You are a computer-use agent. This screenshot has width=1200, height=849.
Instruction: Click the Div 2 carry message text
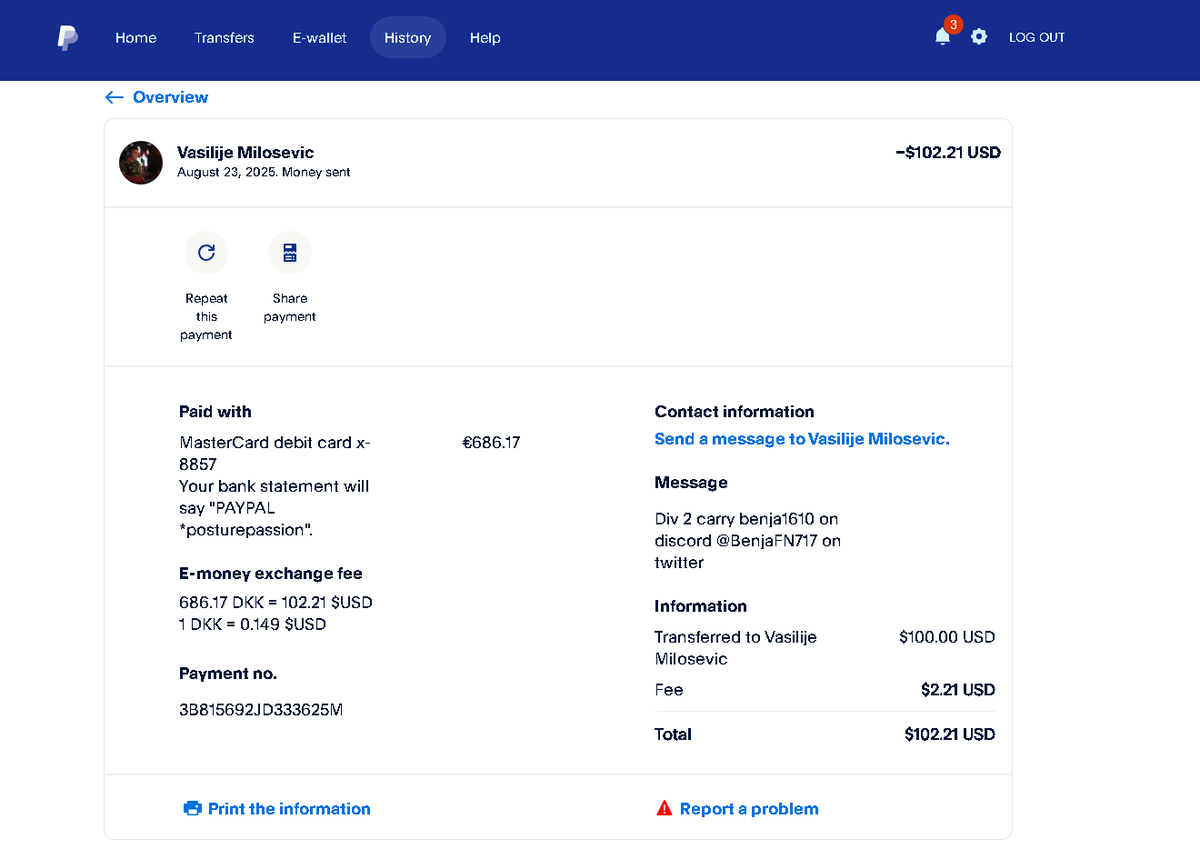click(748, 541)
